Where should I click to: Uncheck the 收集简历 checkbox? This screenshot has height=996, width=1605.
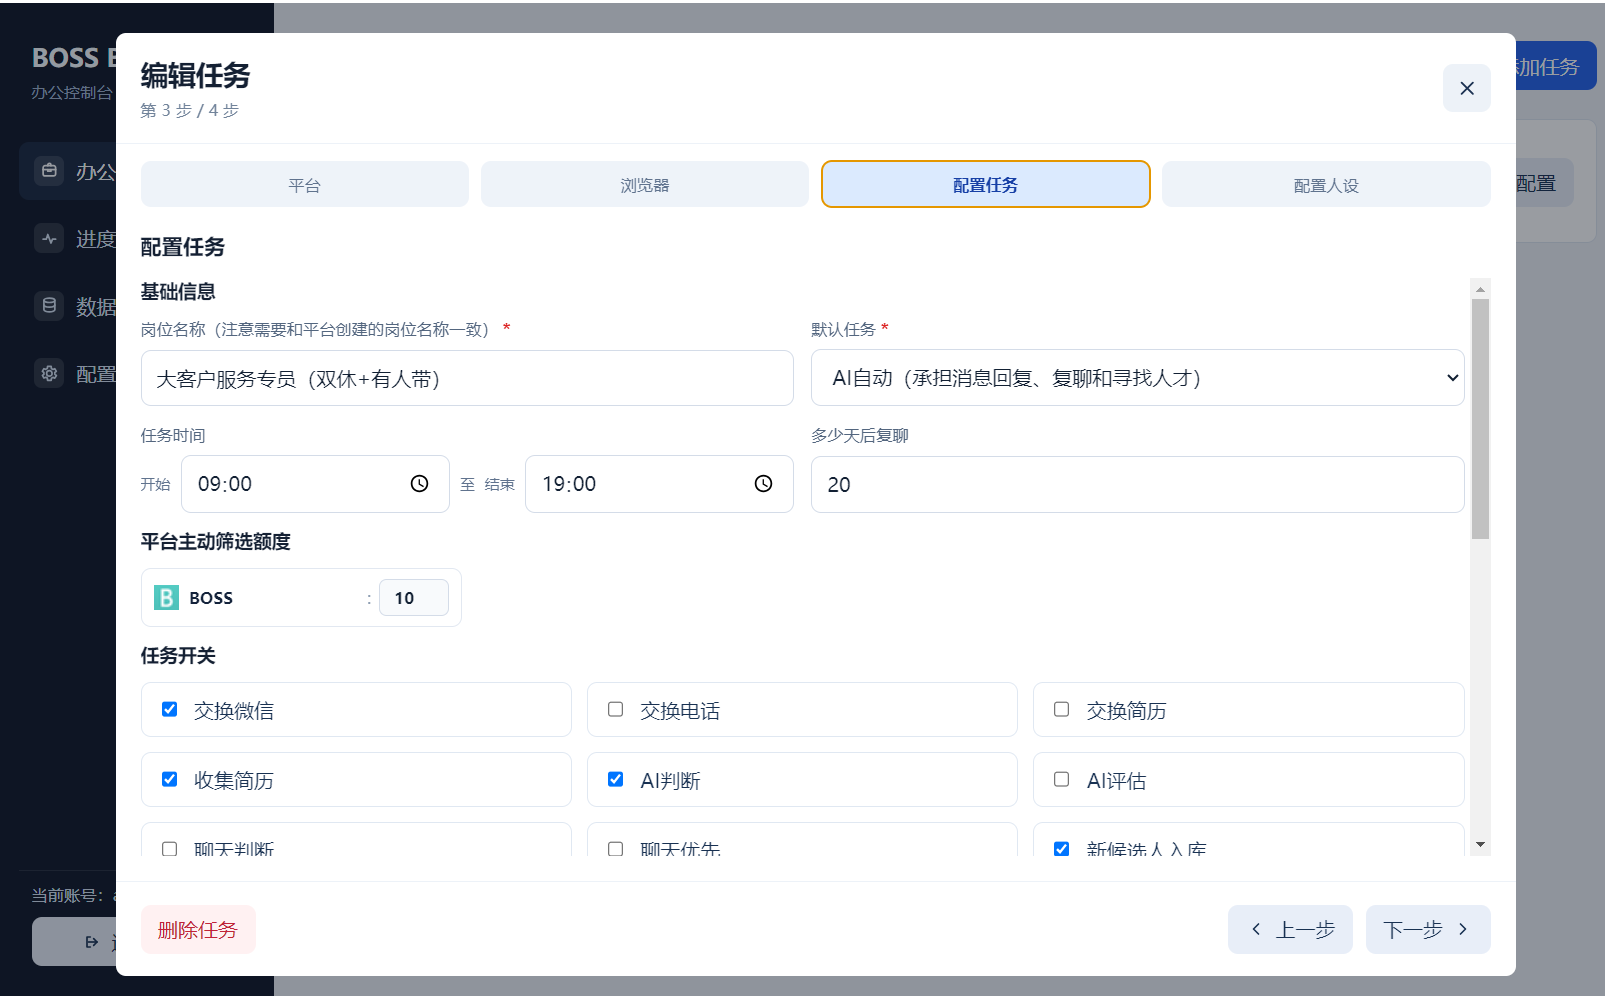[x=169, y=779]
